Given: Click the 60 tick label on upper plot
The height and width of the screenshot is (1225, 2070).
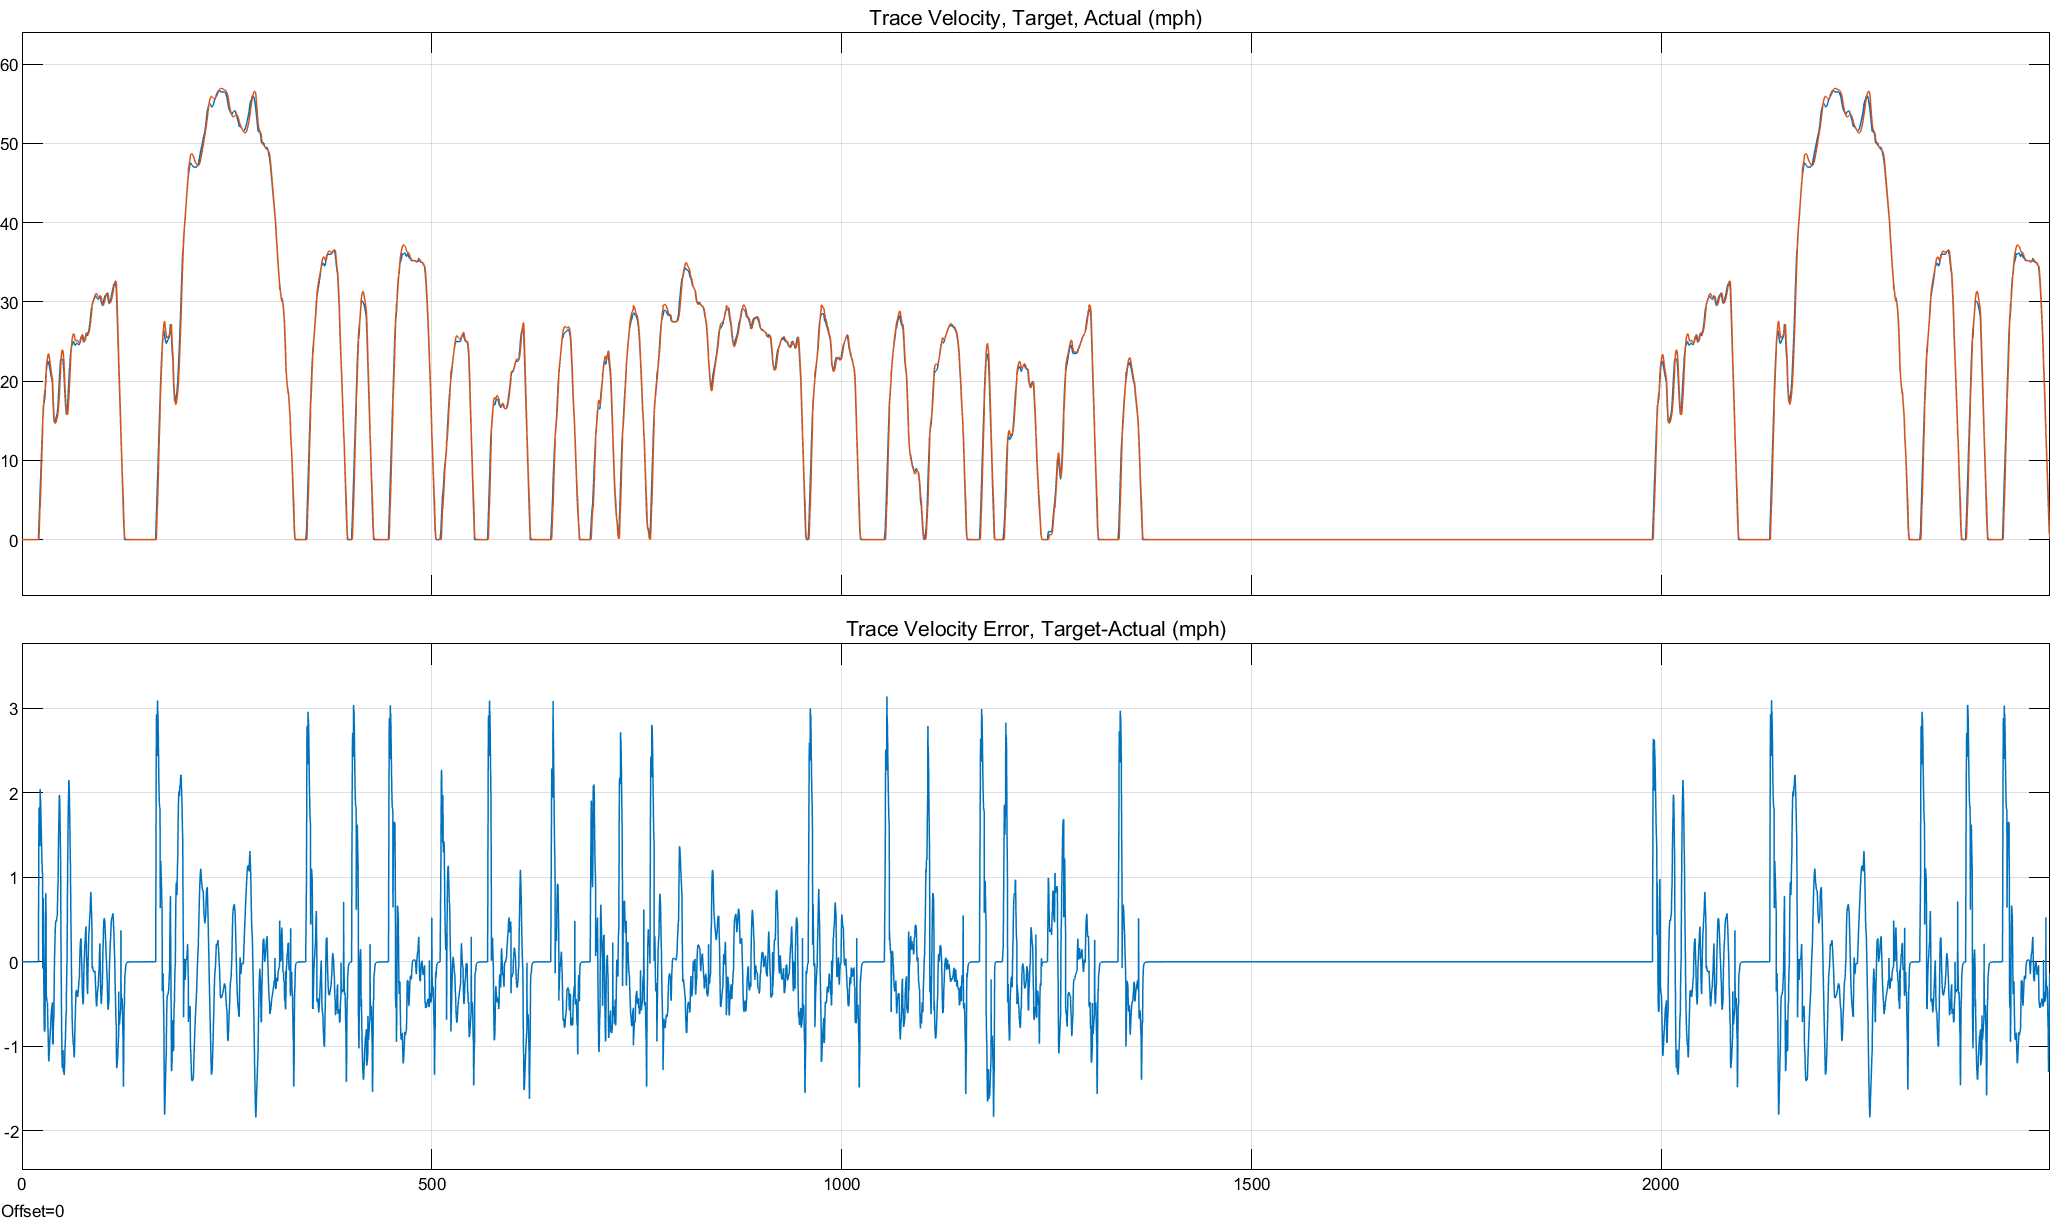Looking at the screenshot, I should (9, 65).
